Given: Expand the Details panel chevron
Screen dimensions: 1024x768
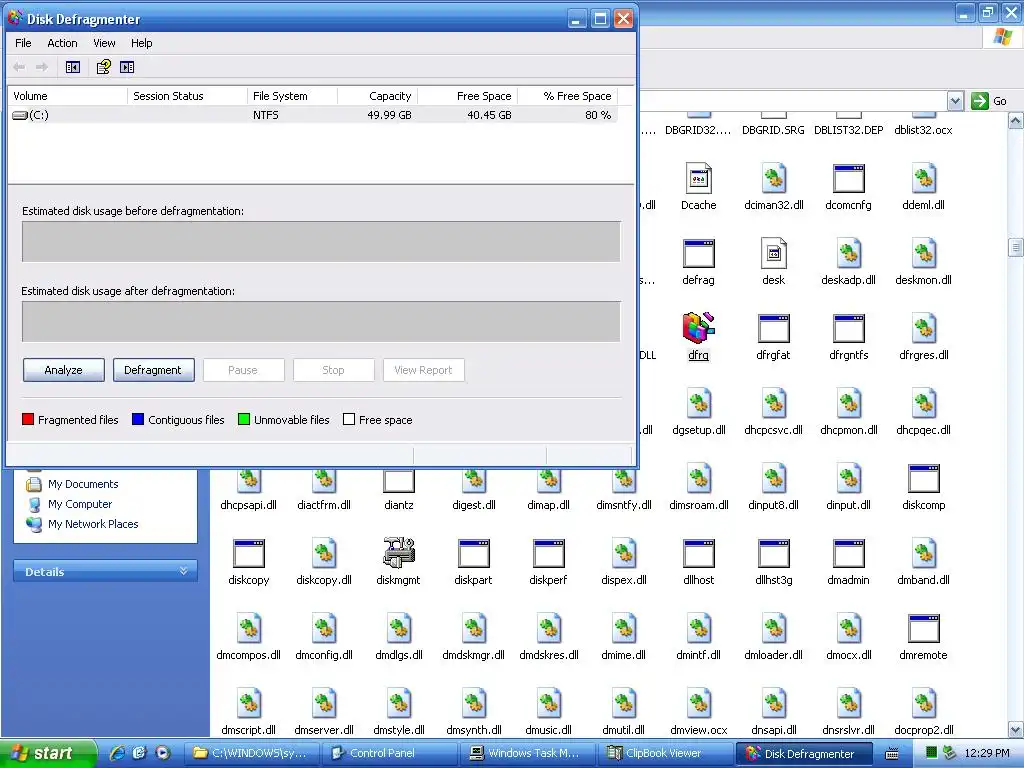Looking at the screenshot, I should 184,571.
